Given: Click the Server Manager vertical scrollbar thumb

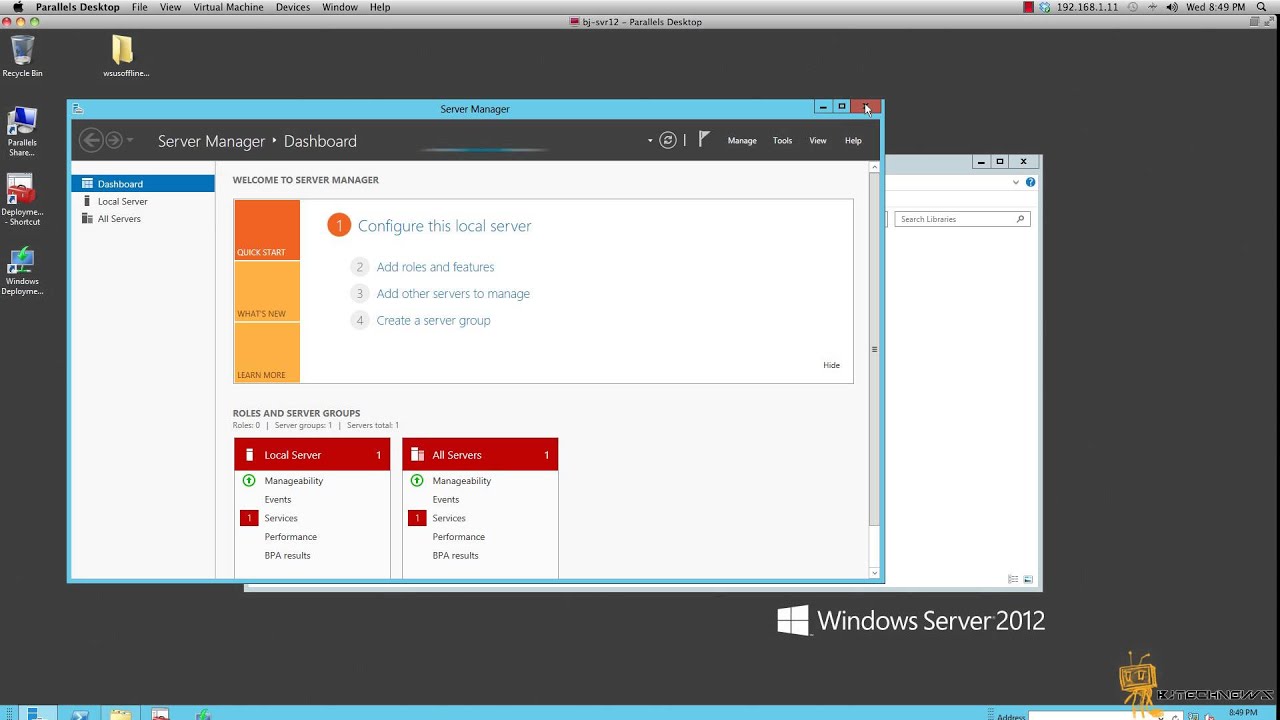Looking at the screenshot, I should [874, 349].
